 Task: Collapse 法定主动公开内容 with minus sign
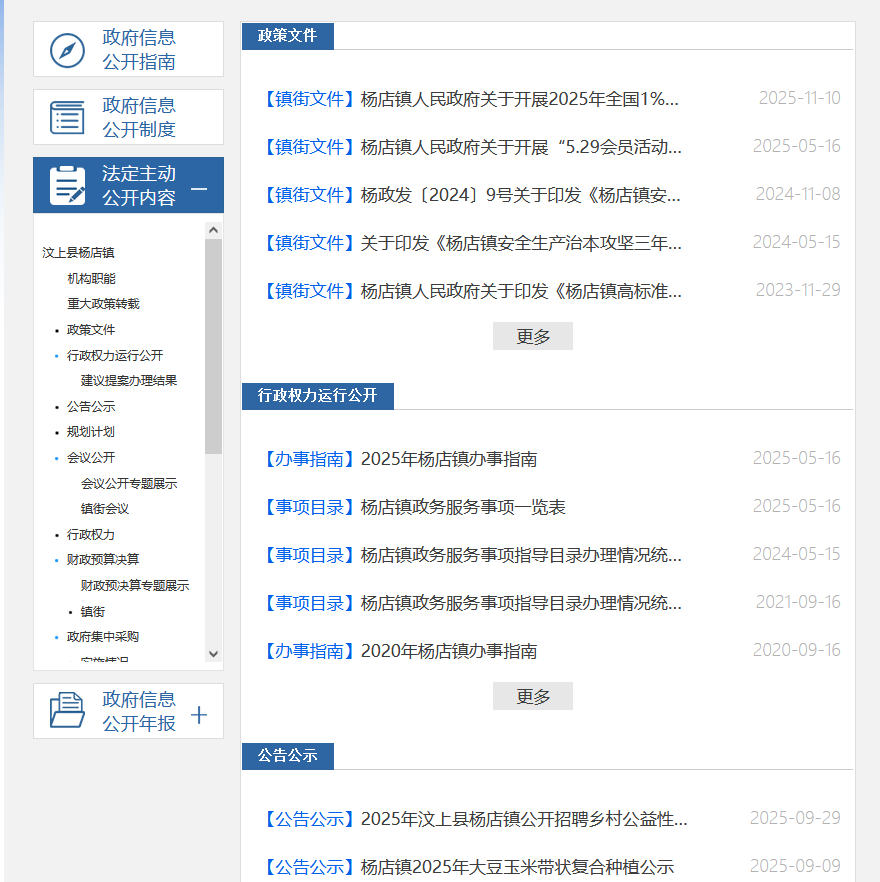pyautogui.click(x=199, y=189)
